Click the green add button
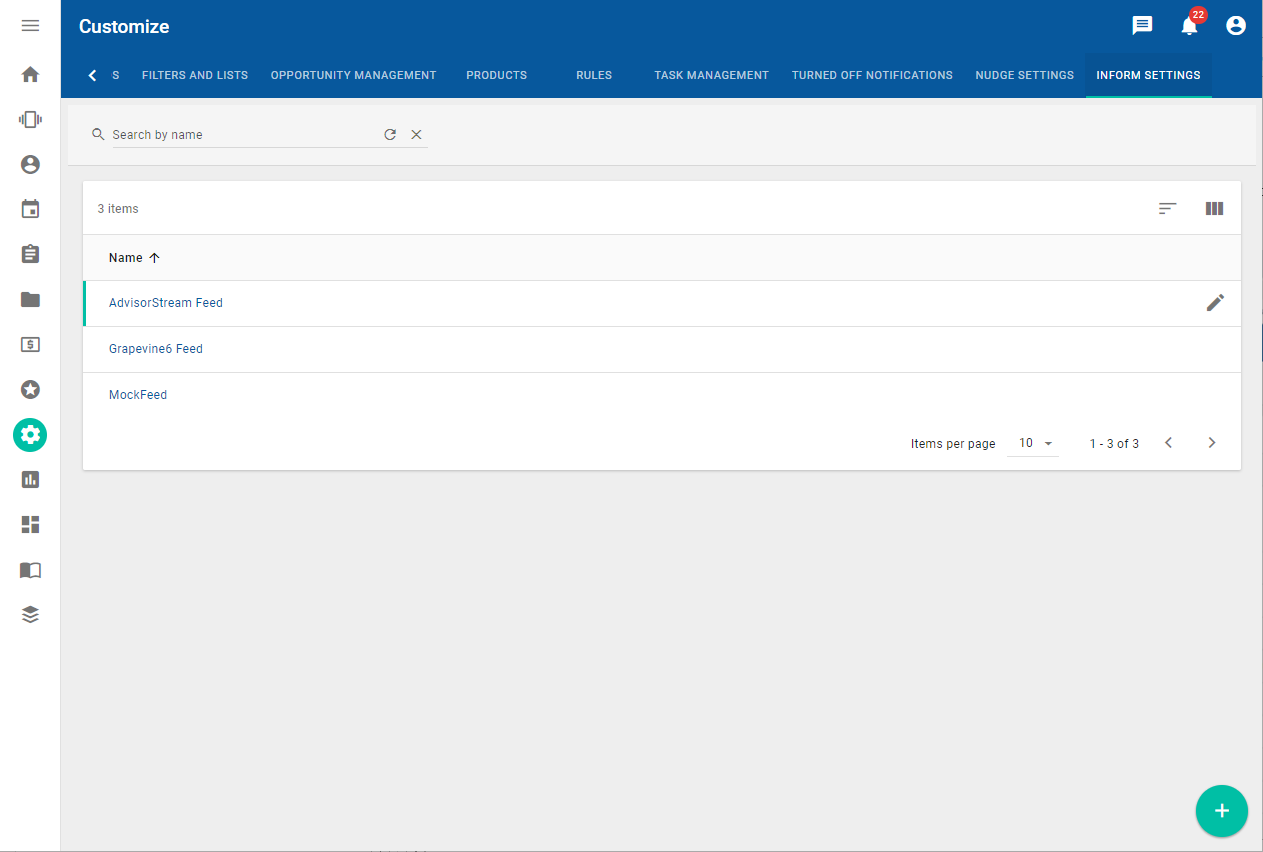 (1221, 811)
